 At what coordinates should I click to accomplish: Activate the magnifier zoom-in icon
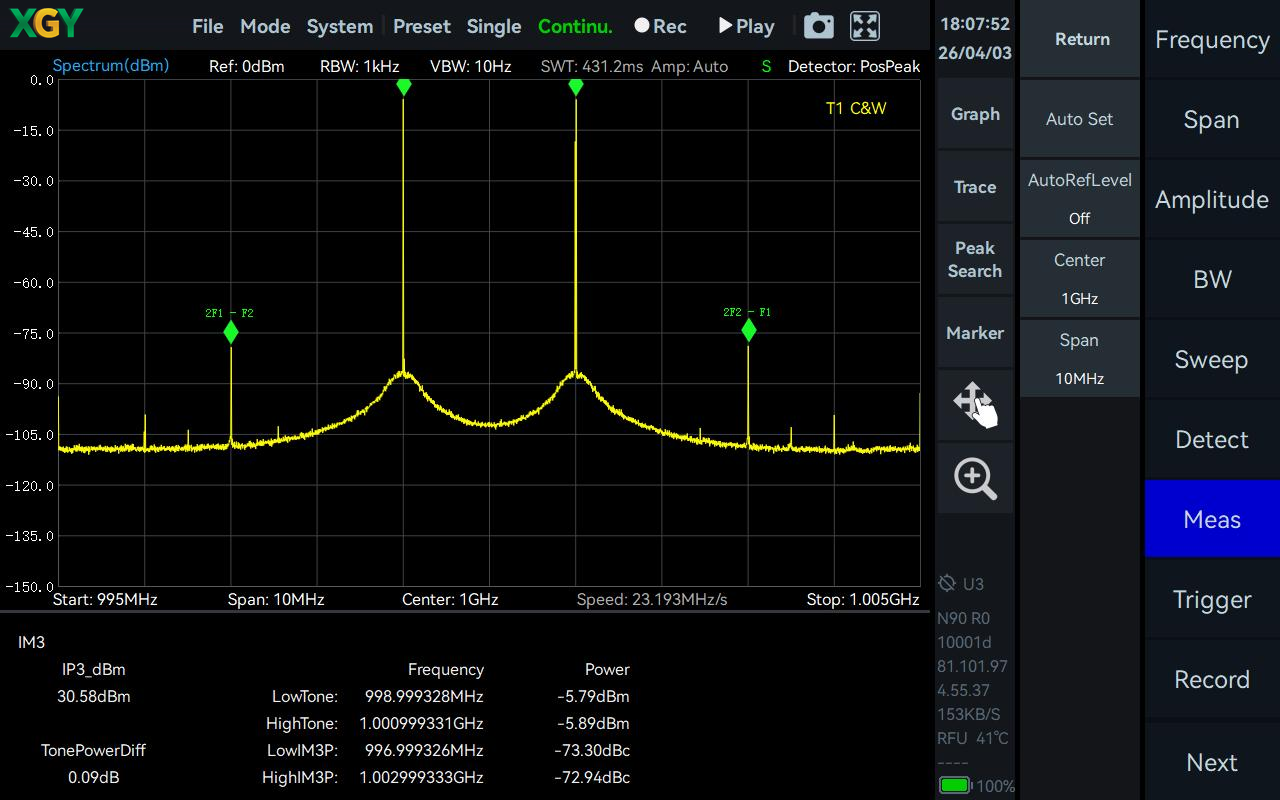(975, 479)
